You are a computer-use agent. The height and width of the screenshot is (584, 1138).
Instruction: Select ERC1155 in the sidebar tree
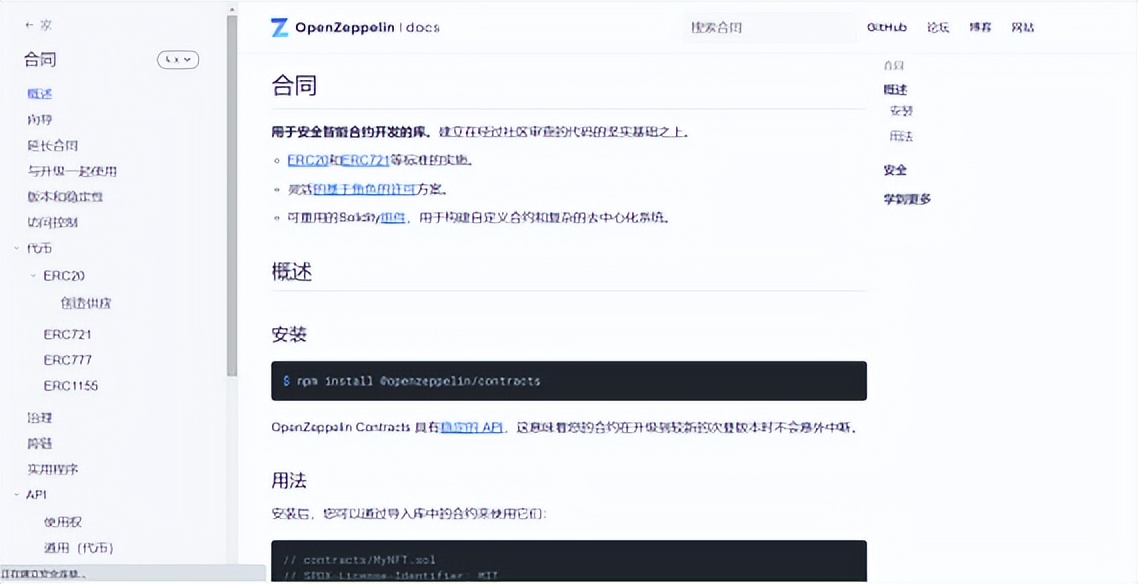pos(71,386)
